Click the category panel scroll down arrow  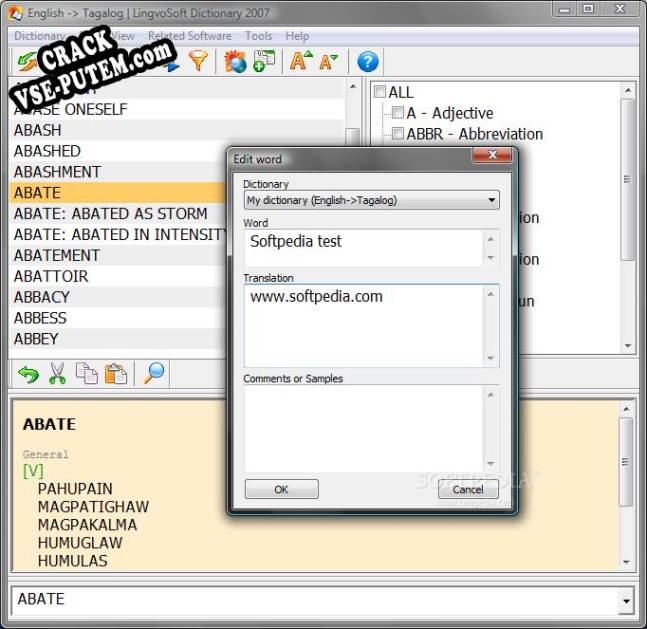(628, 346)
